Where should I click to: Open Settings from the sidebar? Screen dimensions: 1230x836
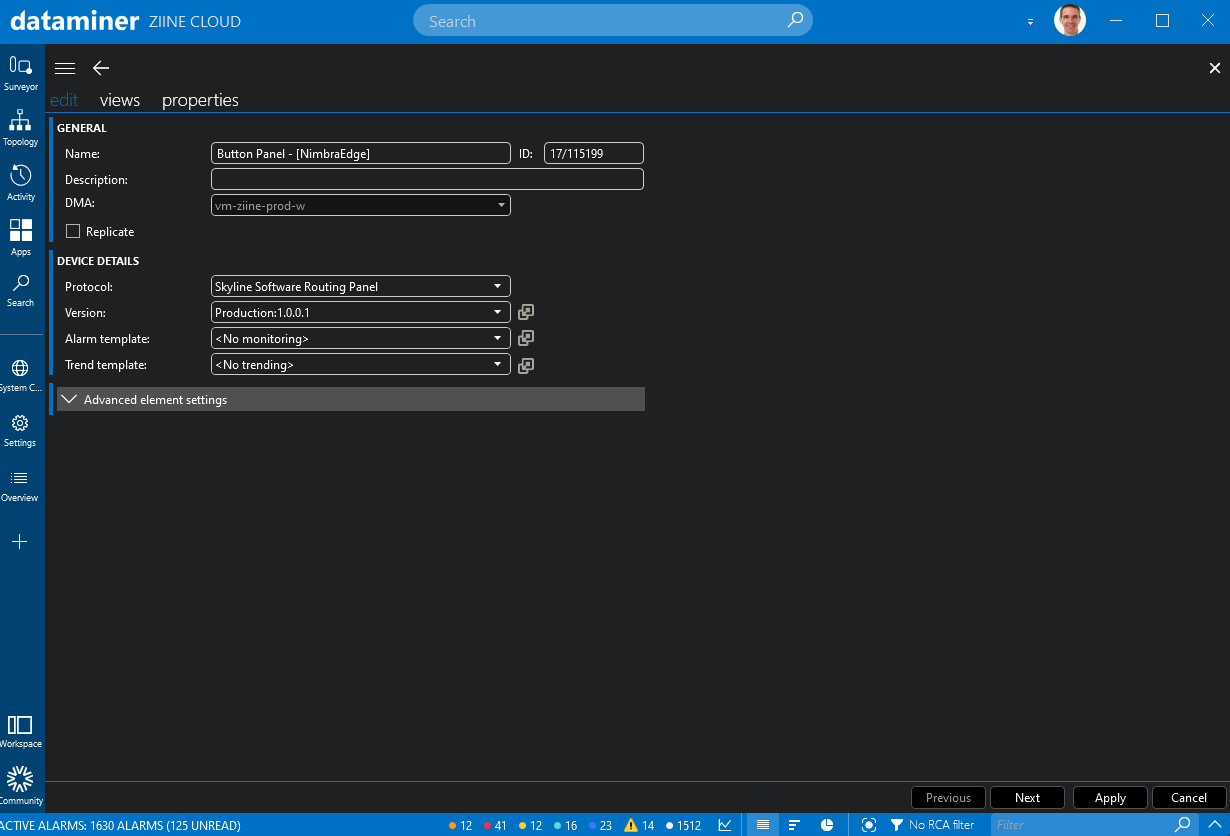(21, 430)
